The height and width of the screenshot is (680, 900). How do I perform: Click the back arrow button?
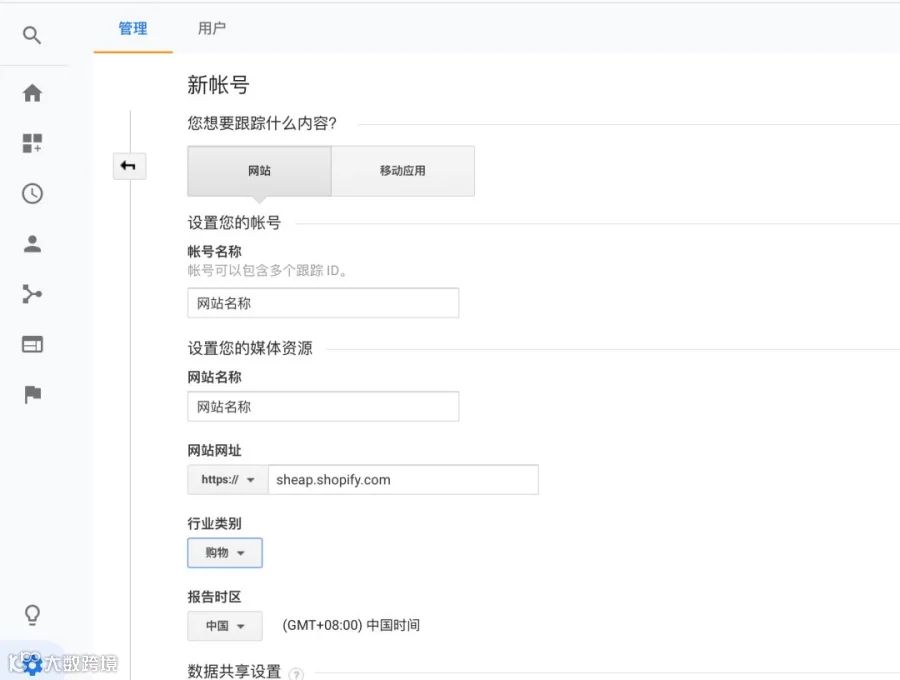click(x=129, y=166)
